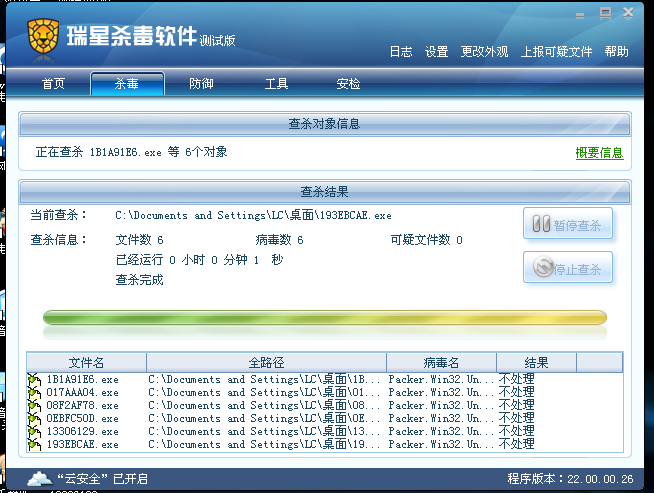The image size is (654, 493).
Task: Click file icon beside 13306129.exe
Action: [x=34, y=432]
